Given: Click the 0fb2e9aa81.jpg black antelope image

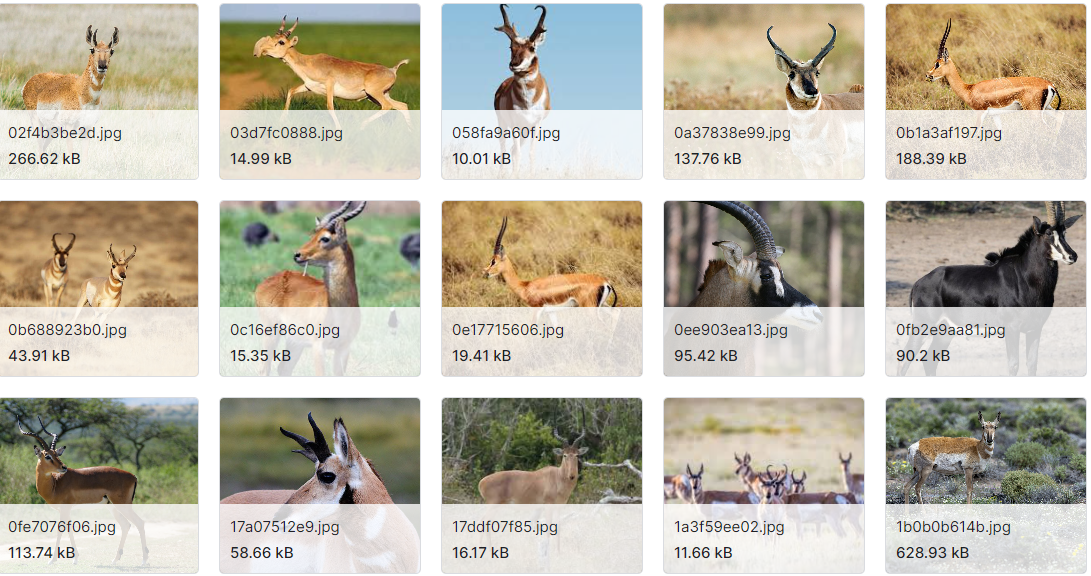Looking at the screenshot, I should pyautogui.click(x=986, y=289).
